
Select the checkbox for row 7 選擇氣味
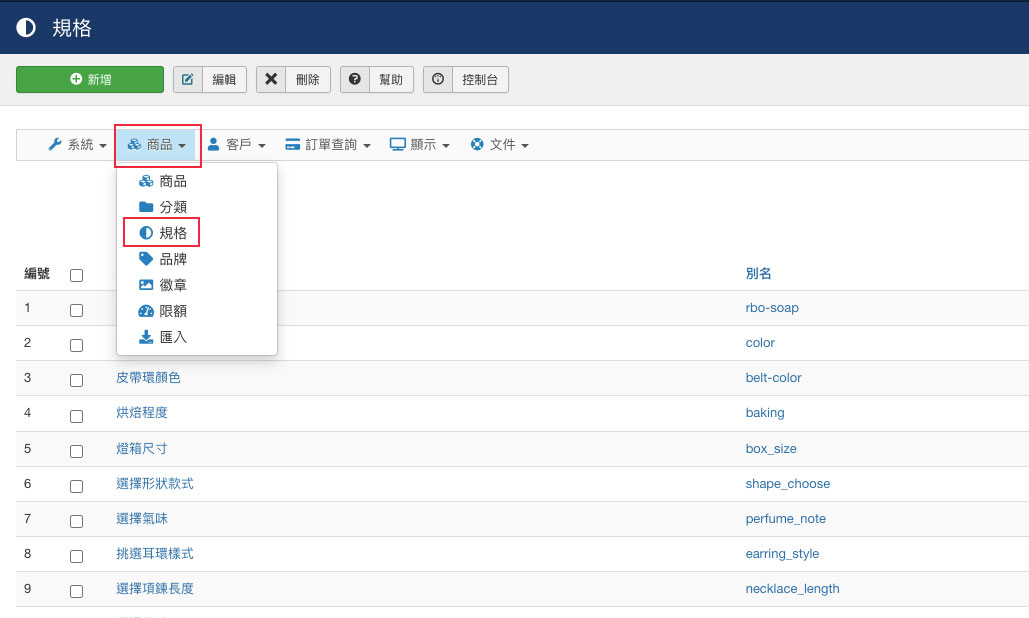76,521
